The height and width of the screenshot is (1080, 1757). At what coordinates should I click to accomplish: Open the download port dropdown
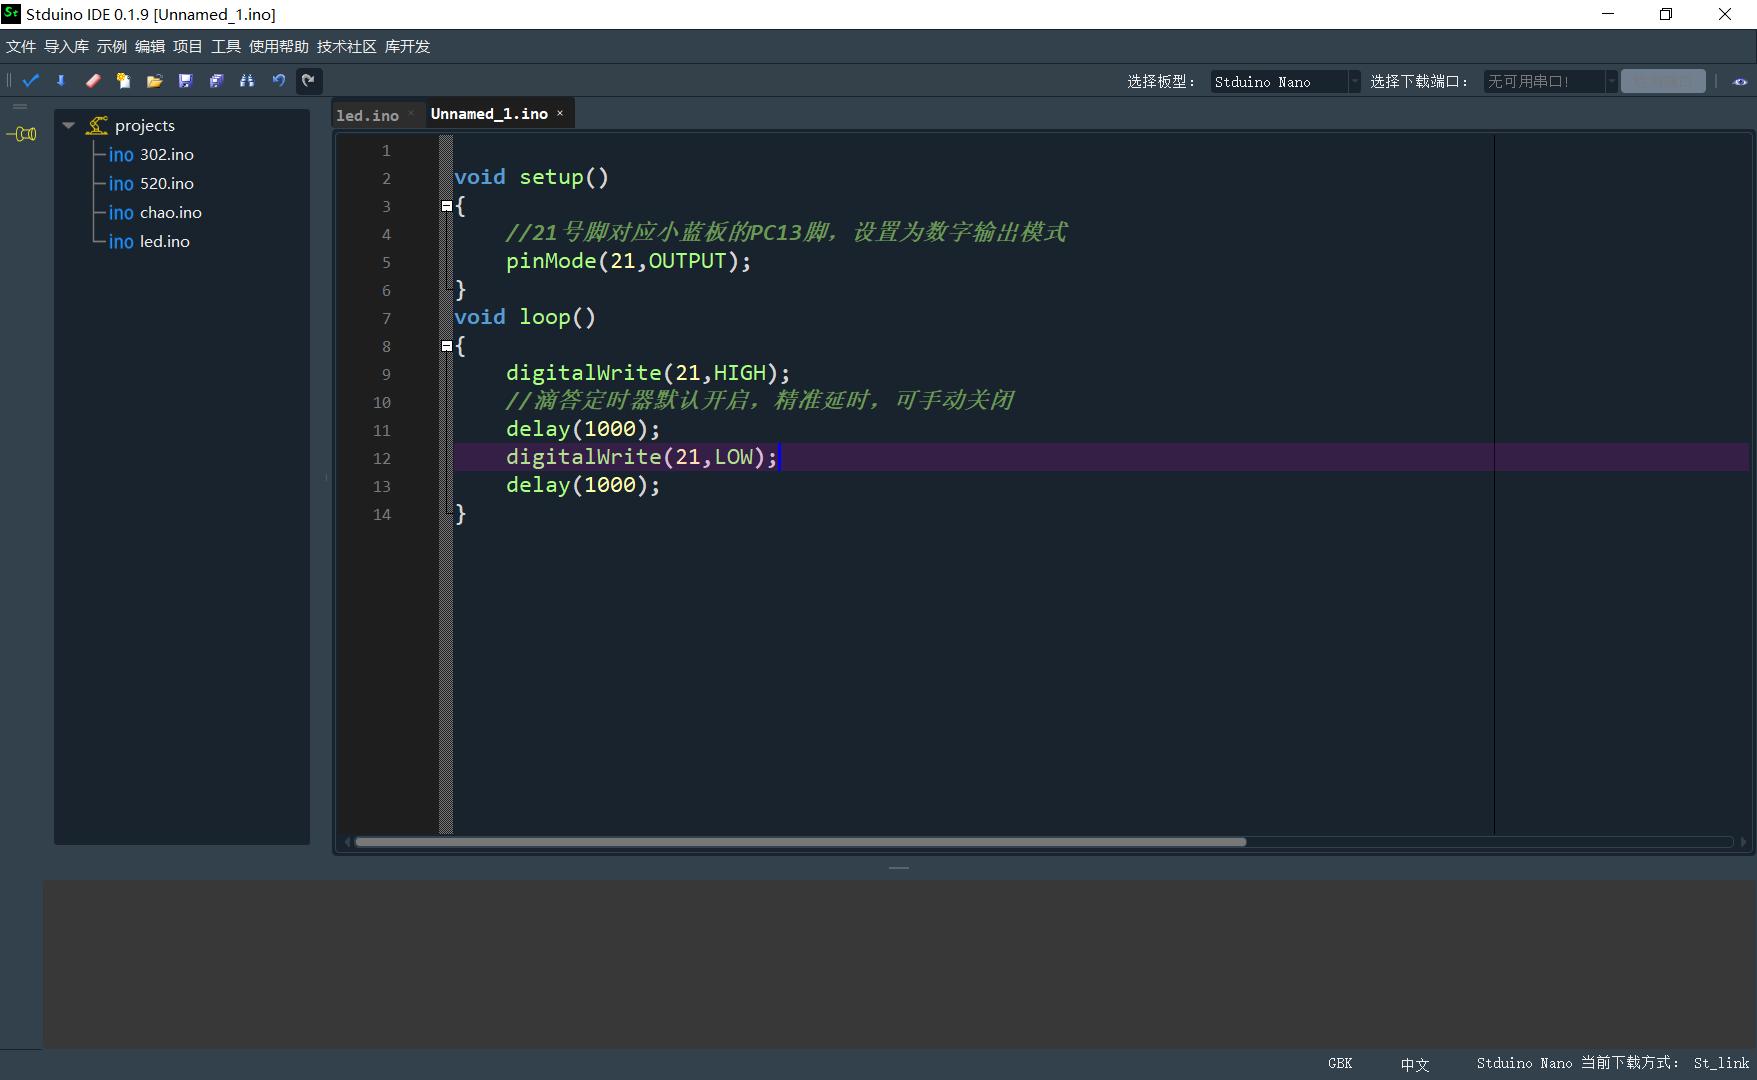[1549, 82]
